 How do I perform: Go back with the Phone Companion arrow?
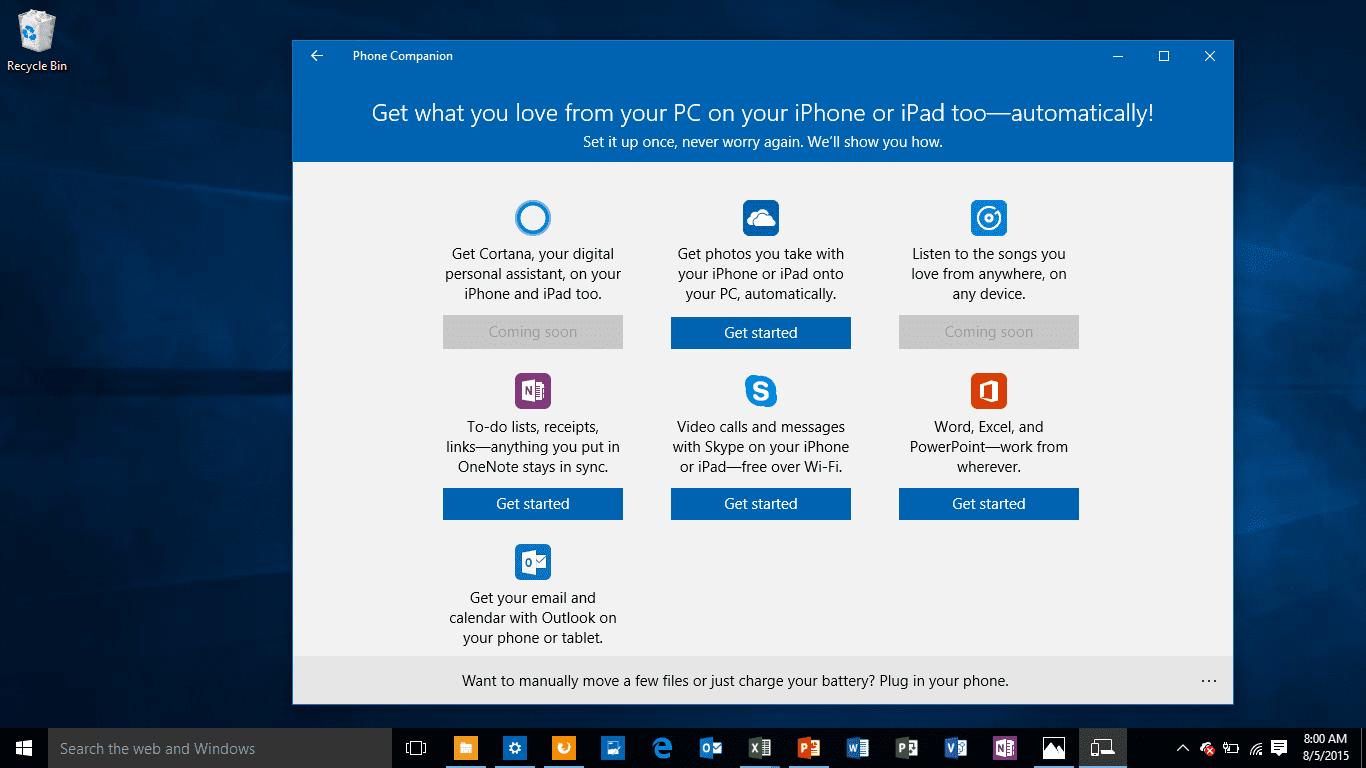pyautogui.click(x=317, y=56)
